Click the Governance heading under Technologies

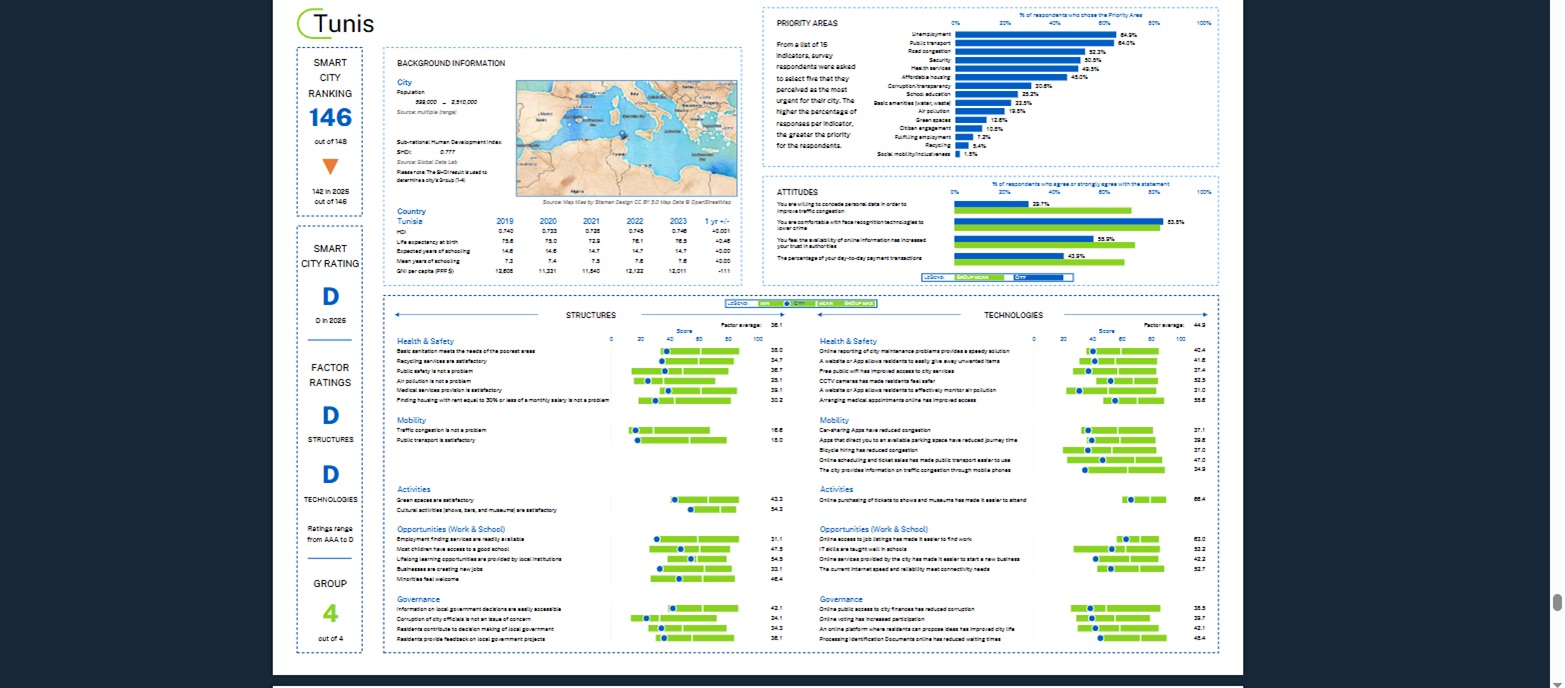840,599
